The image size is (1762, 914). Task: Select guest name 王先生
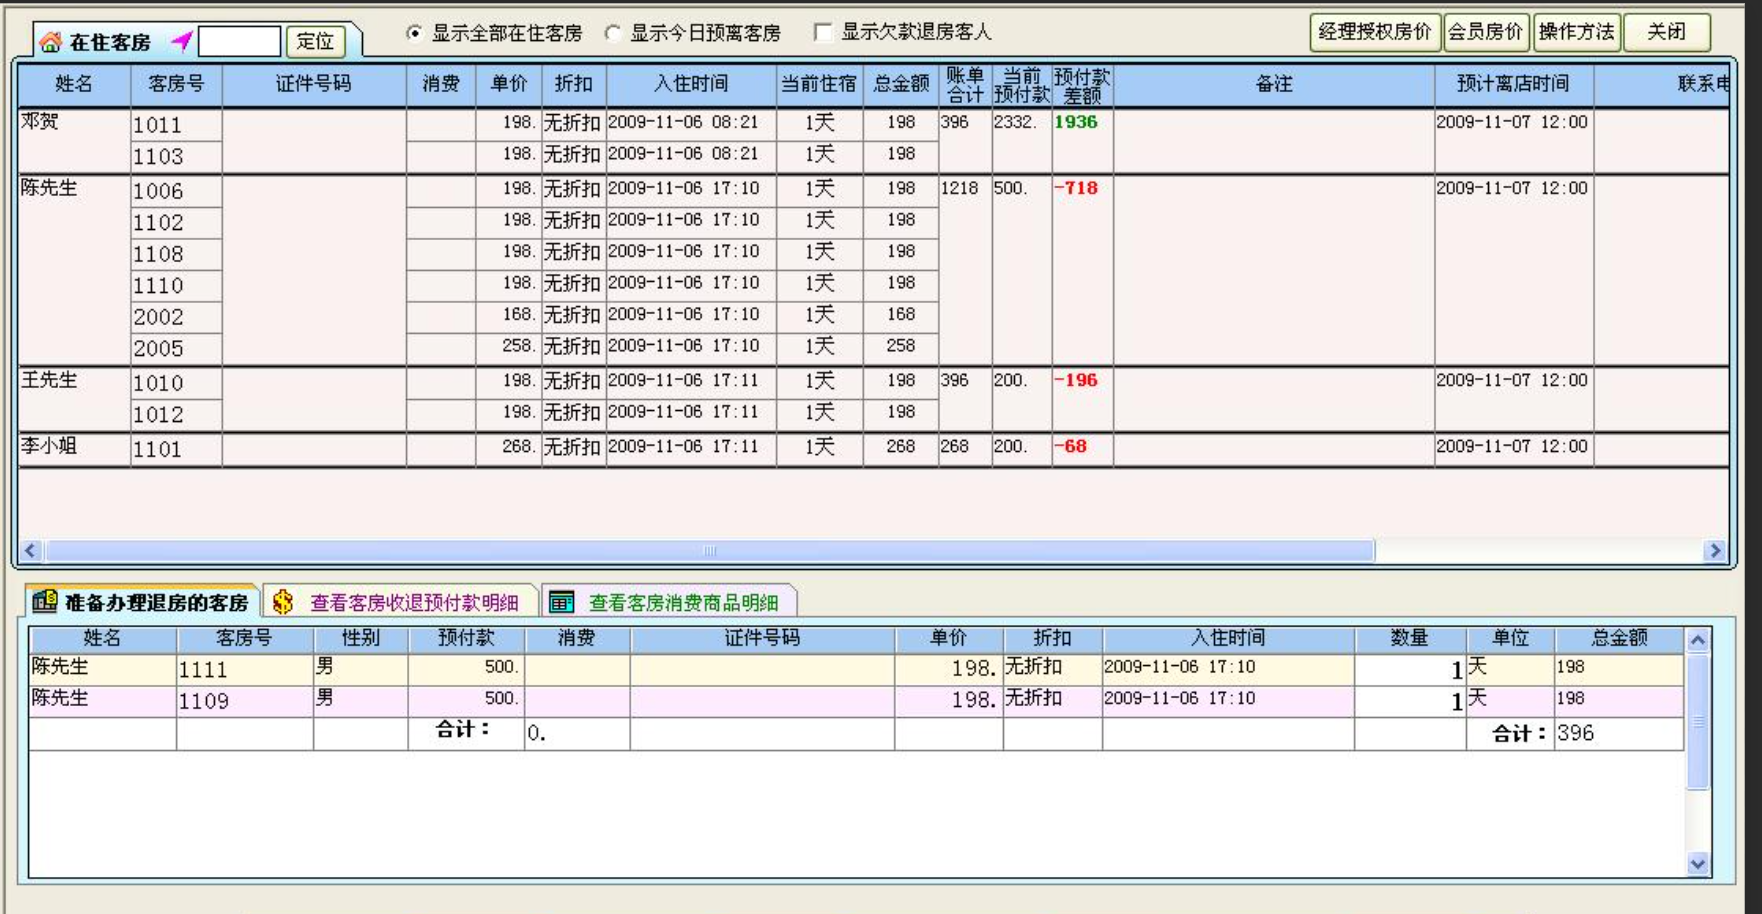[49, 380]
